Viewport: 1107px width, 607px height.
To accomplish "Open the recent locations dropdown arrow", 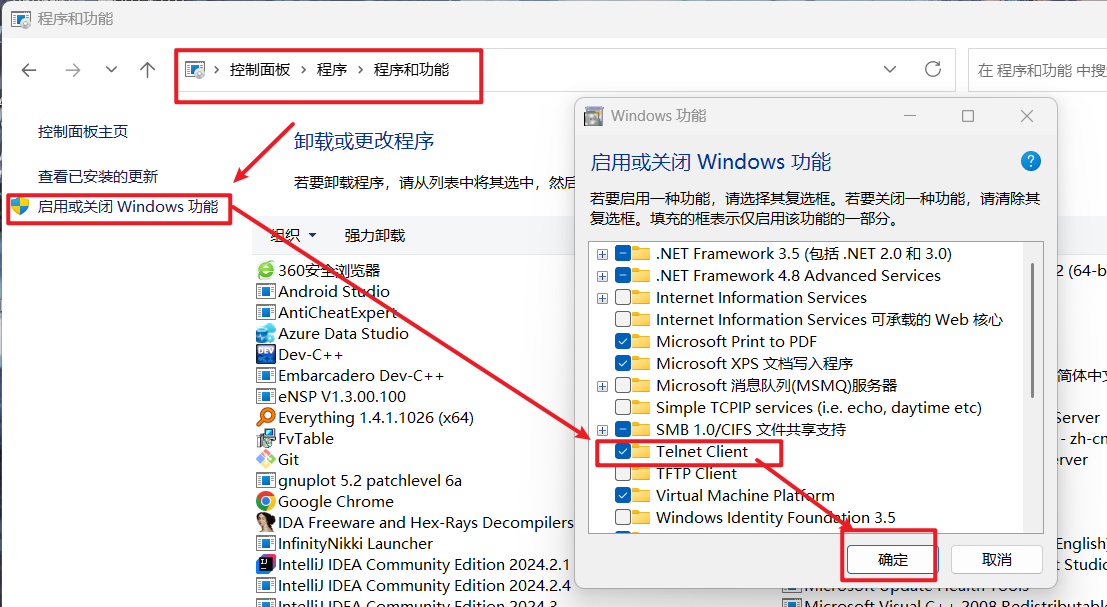I will [x=111, y=70].
